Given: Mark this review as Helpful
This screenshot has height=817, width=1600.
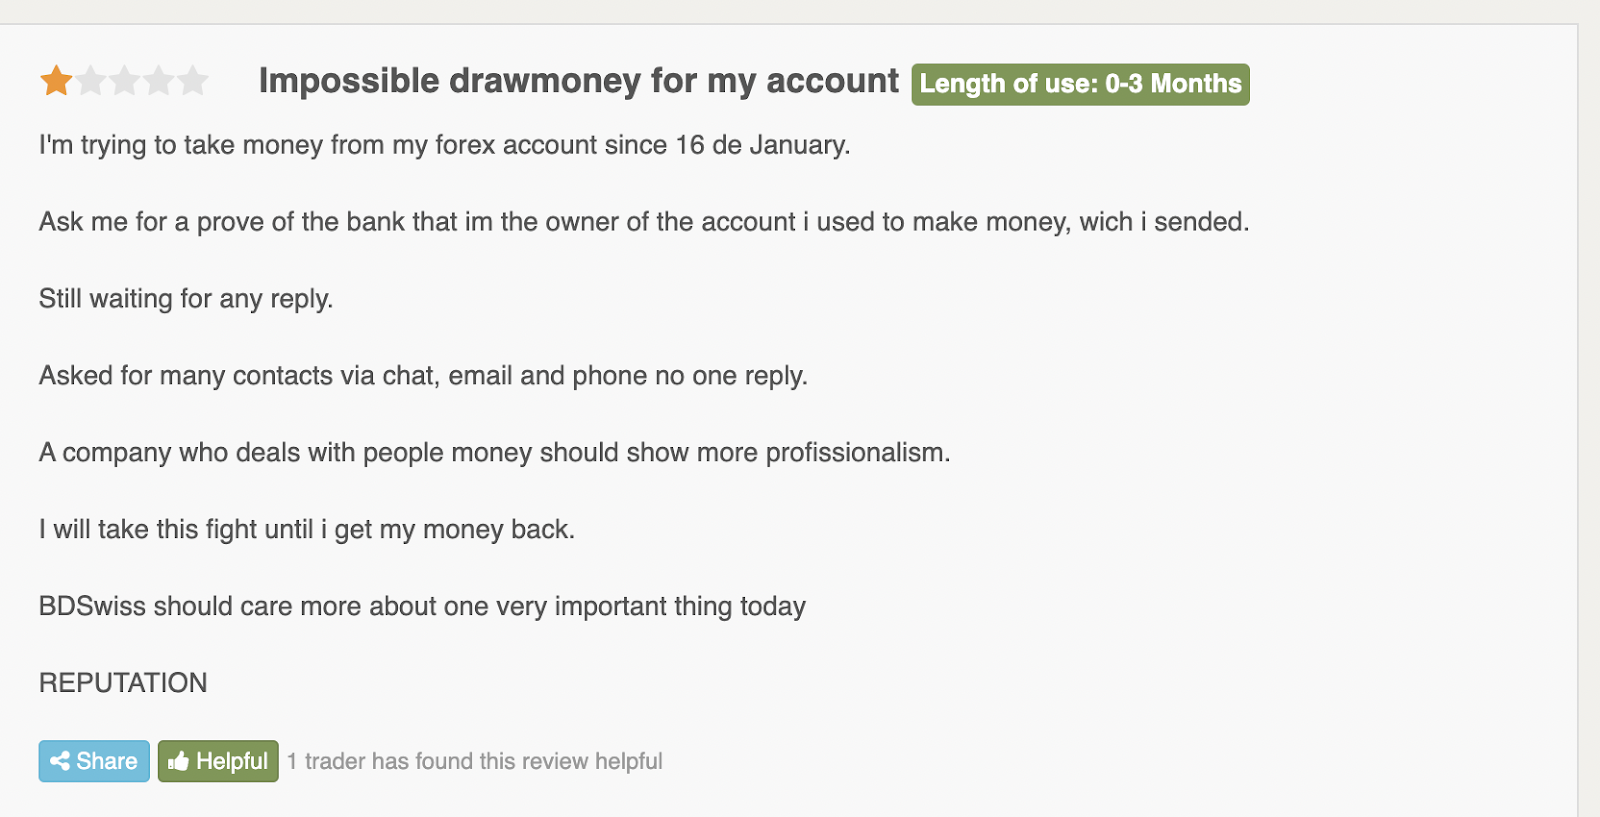Looking at the screenshot, I should coord(218,761).
